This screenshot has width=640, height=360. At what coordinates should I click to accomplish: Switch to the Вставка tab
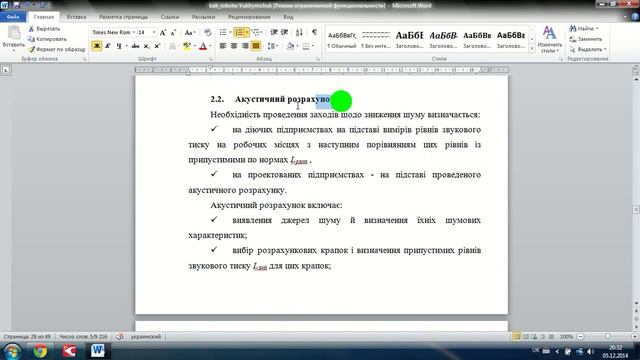click(x=76, y=17)
